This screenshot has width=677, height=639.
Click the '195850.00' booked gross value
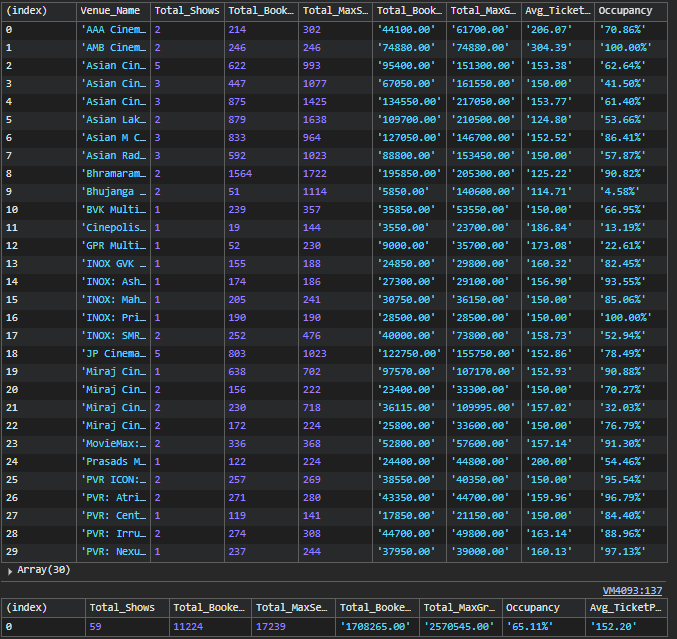[409, 174]
